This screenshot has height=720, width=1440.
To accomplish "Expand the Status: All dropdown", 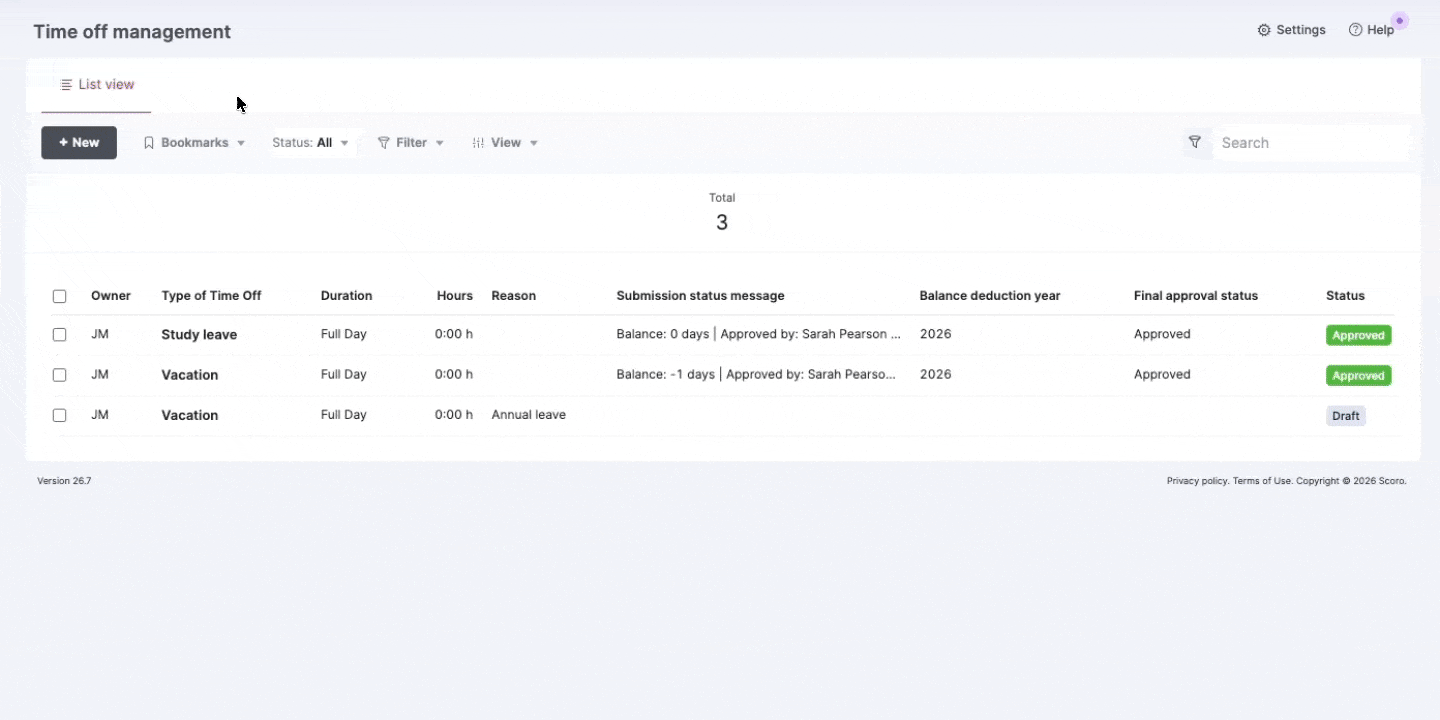I will click(x=311, y=143).
